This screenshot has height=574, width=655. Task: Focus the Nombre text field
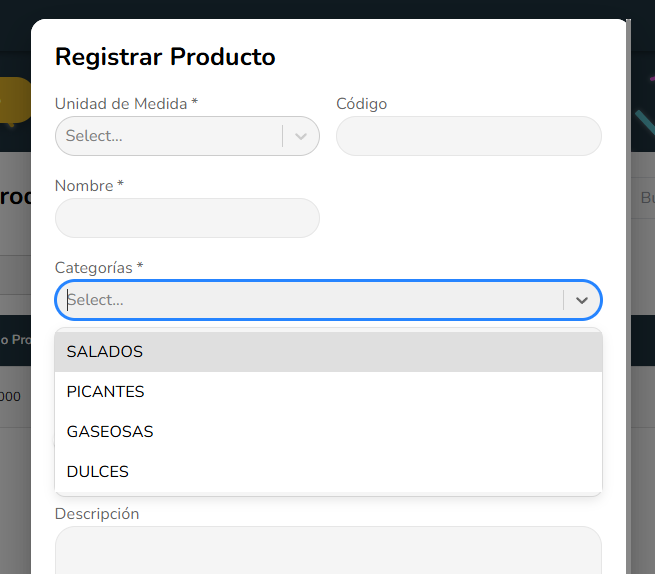[187, 218]
